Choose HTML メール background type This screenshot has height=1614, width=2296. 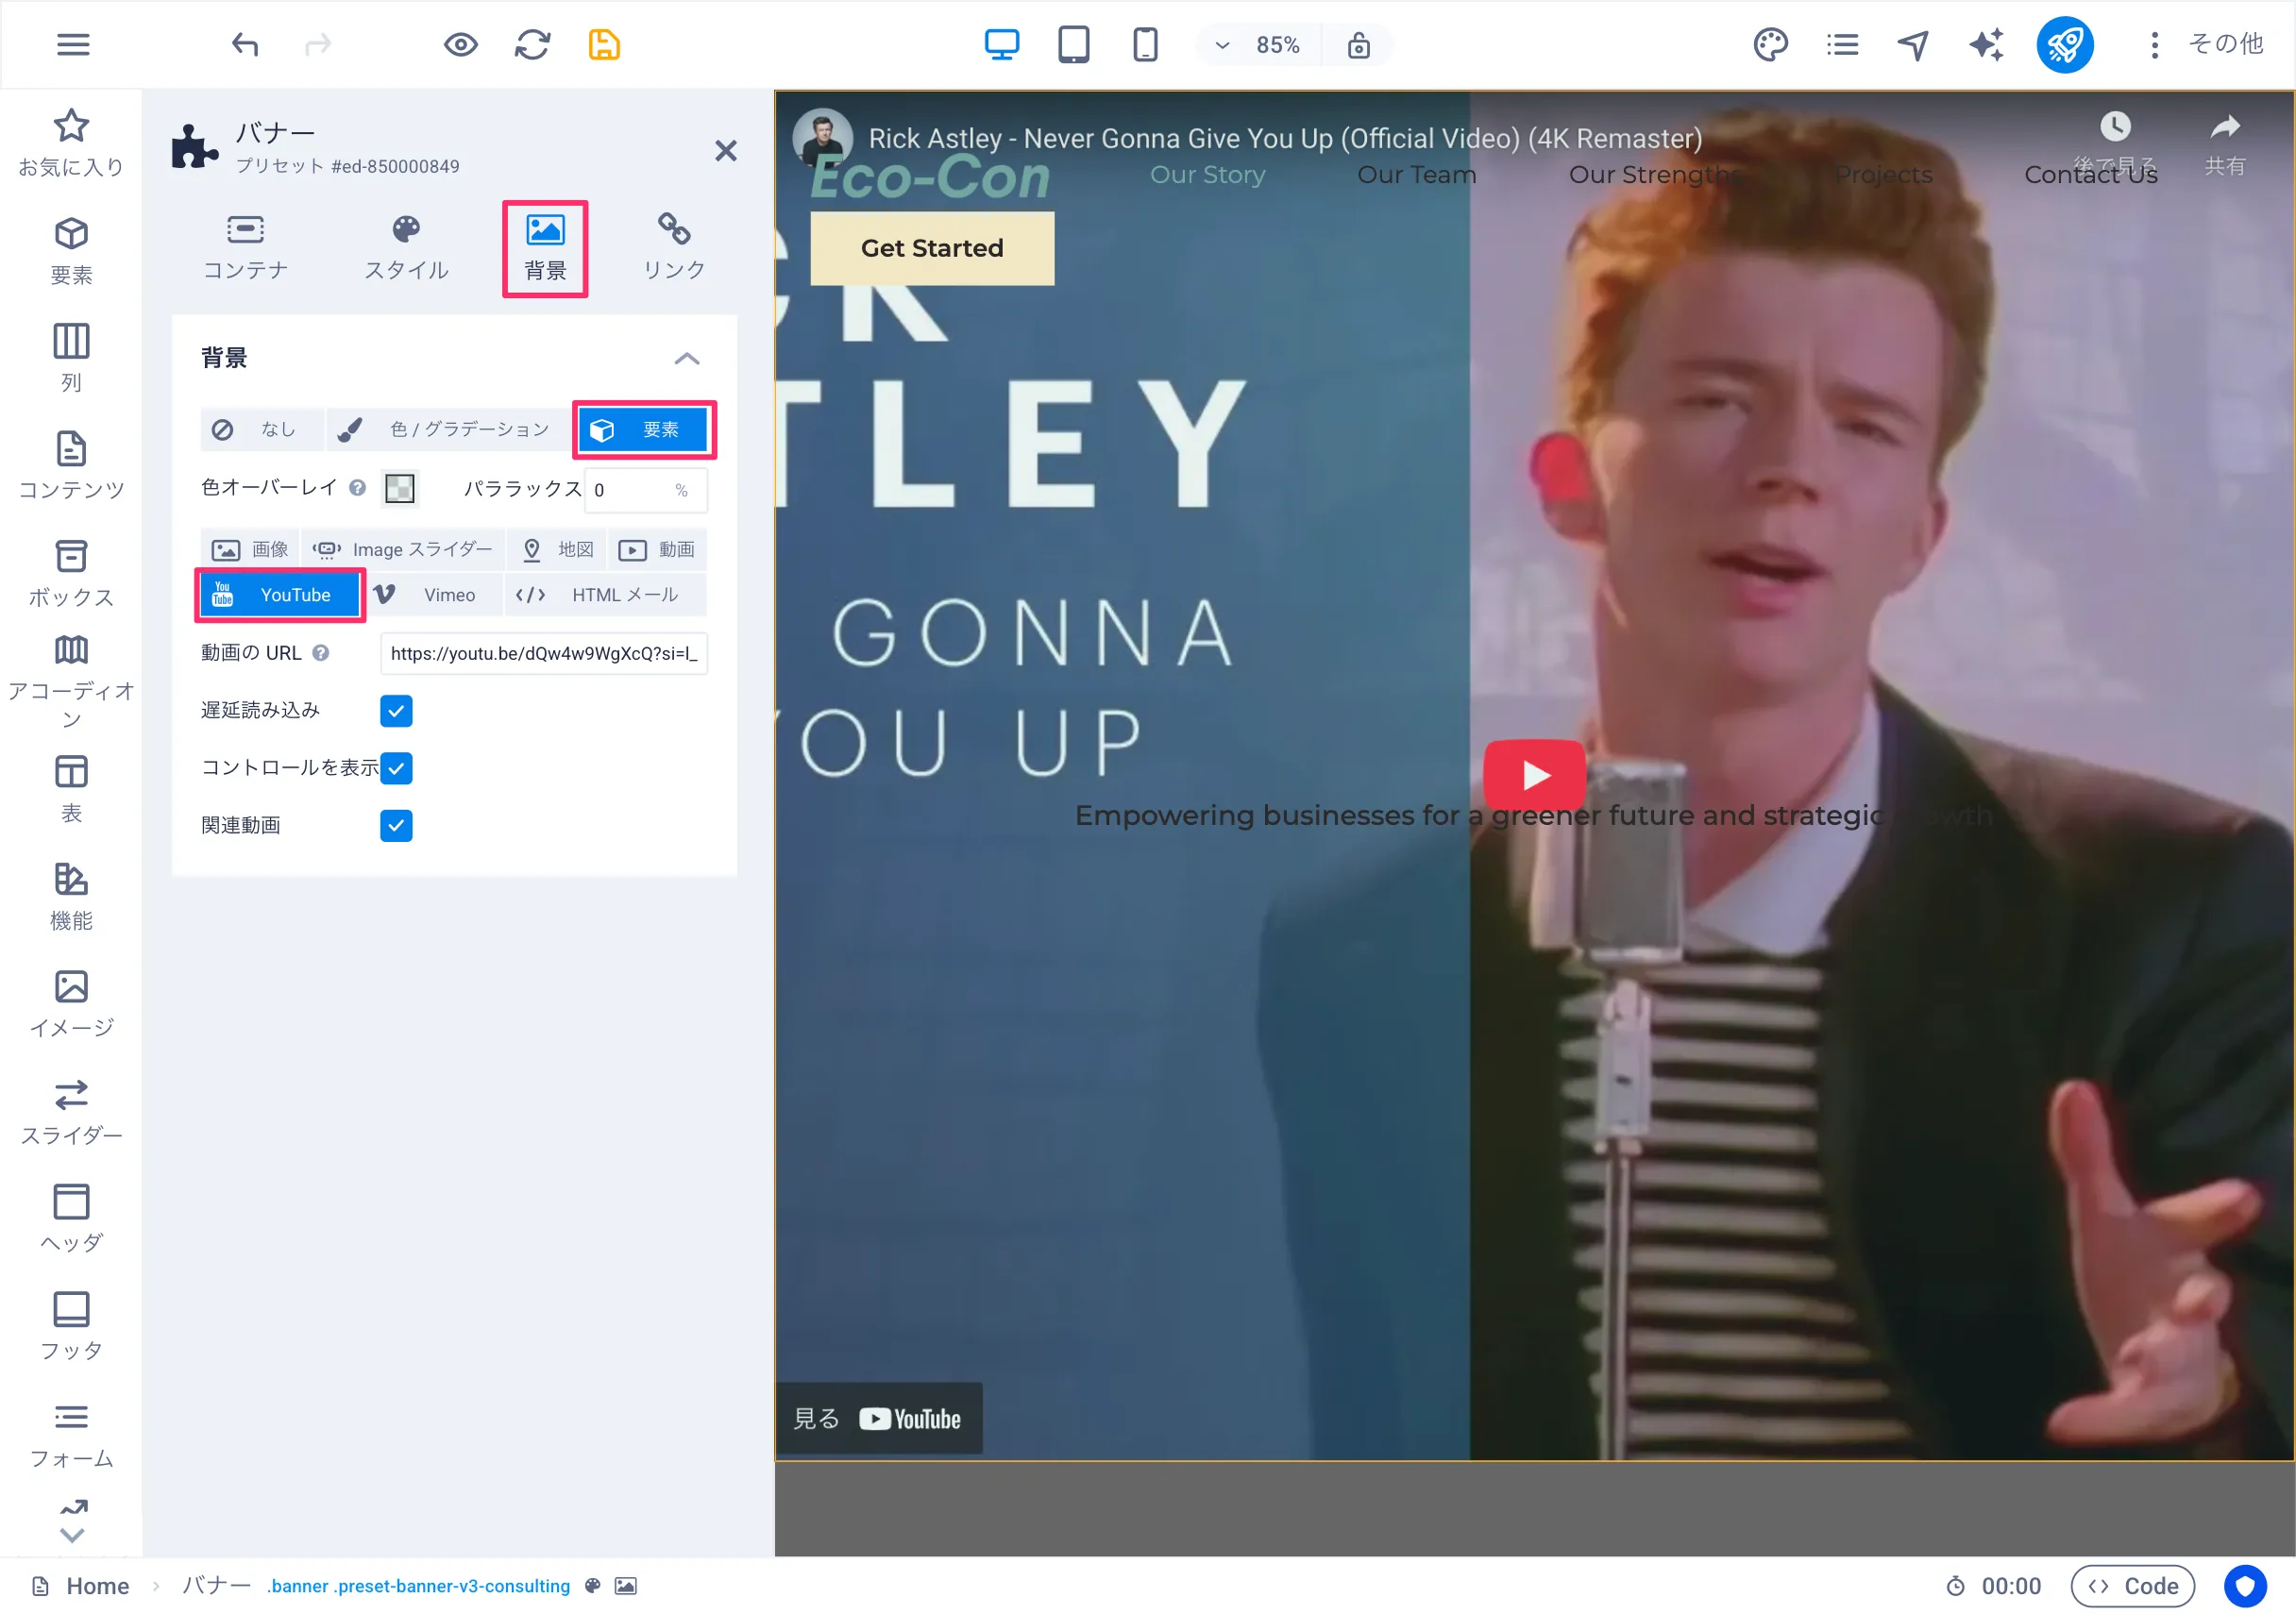605,595
